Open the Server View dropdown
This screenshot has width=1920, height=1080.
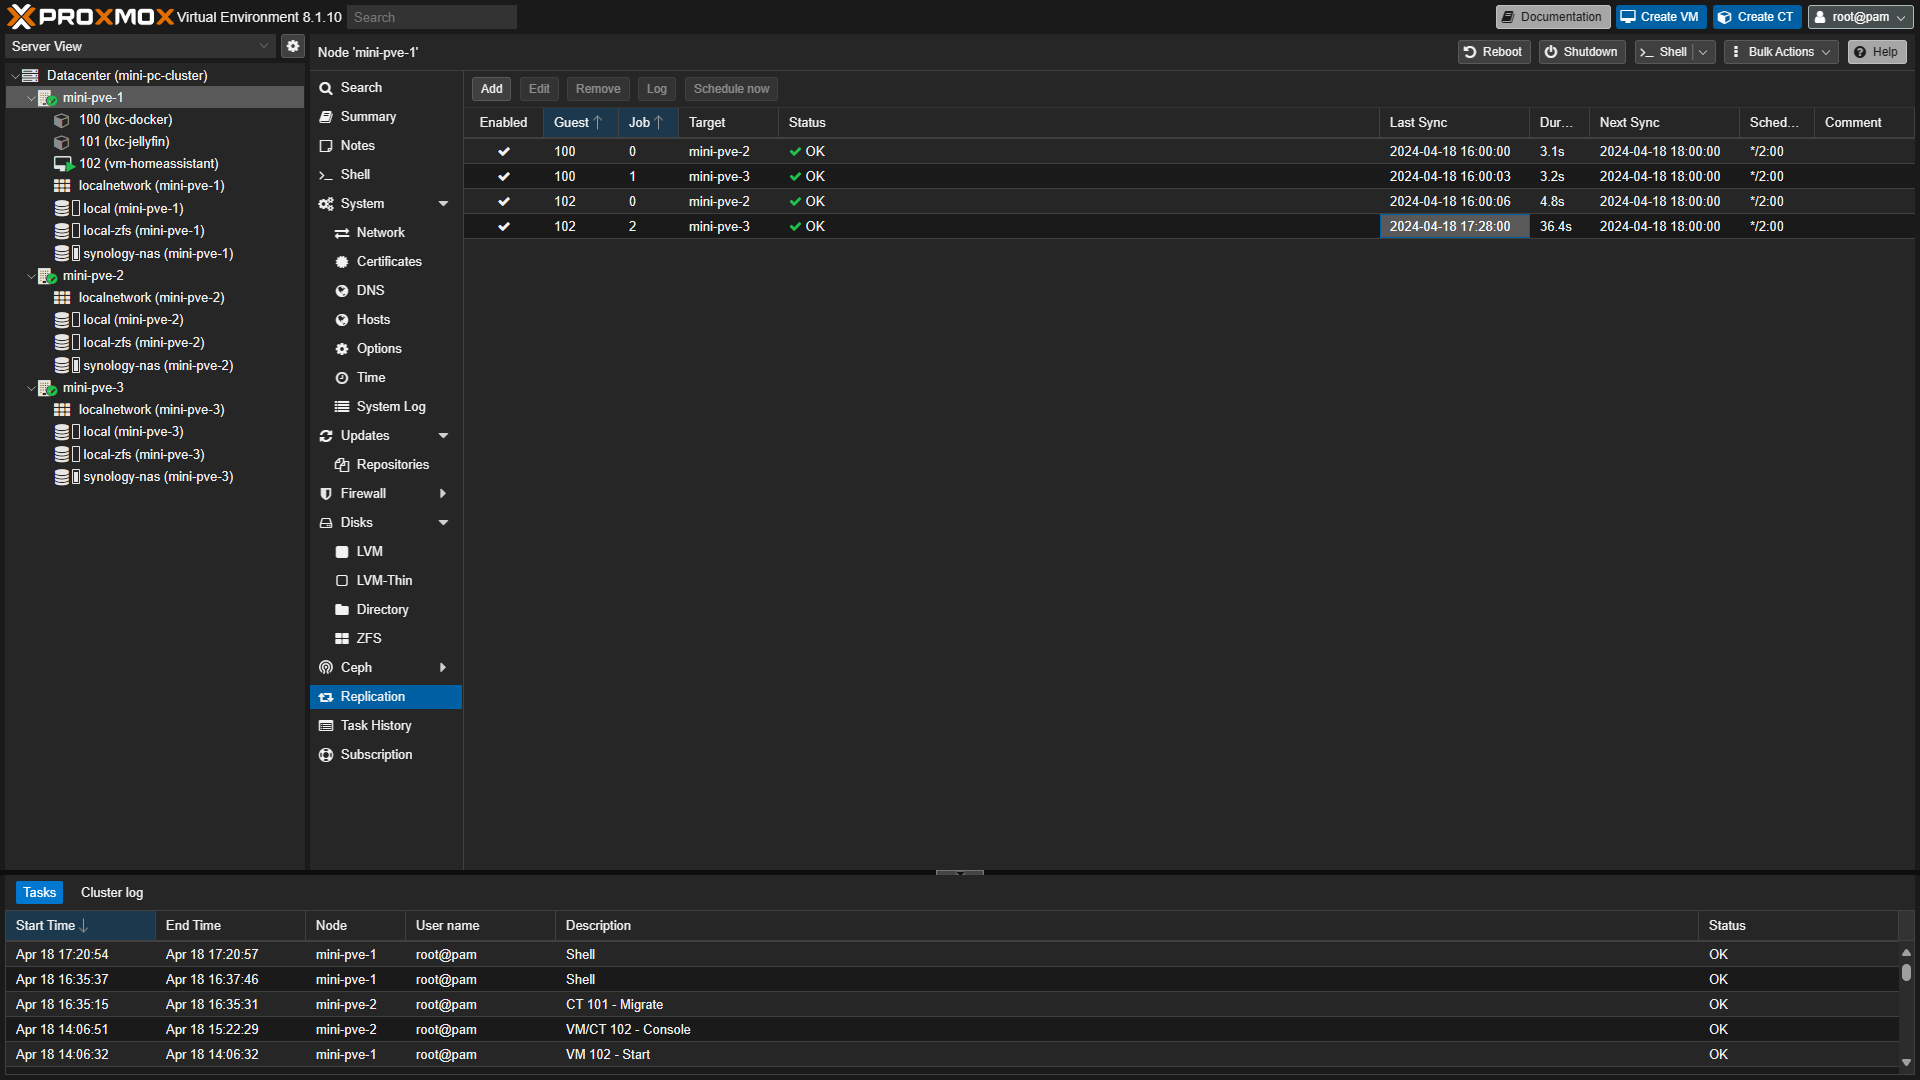(x=264, y=46)
